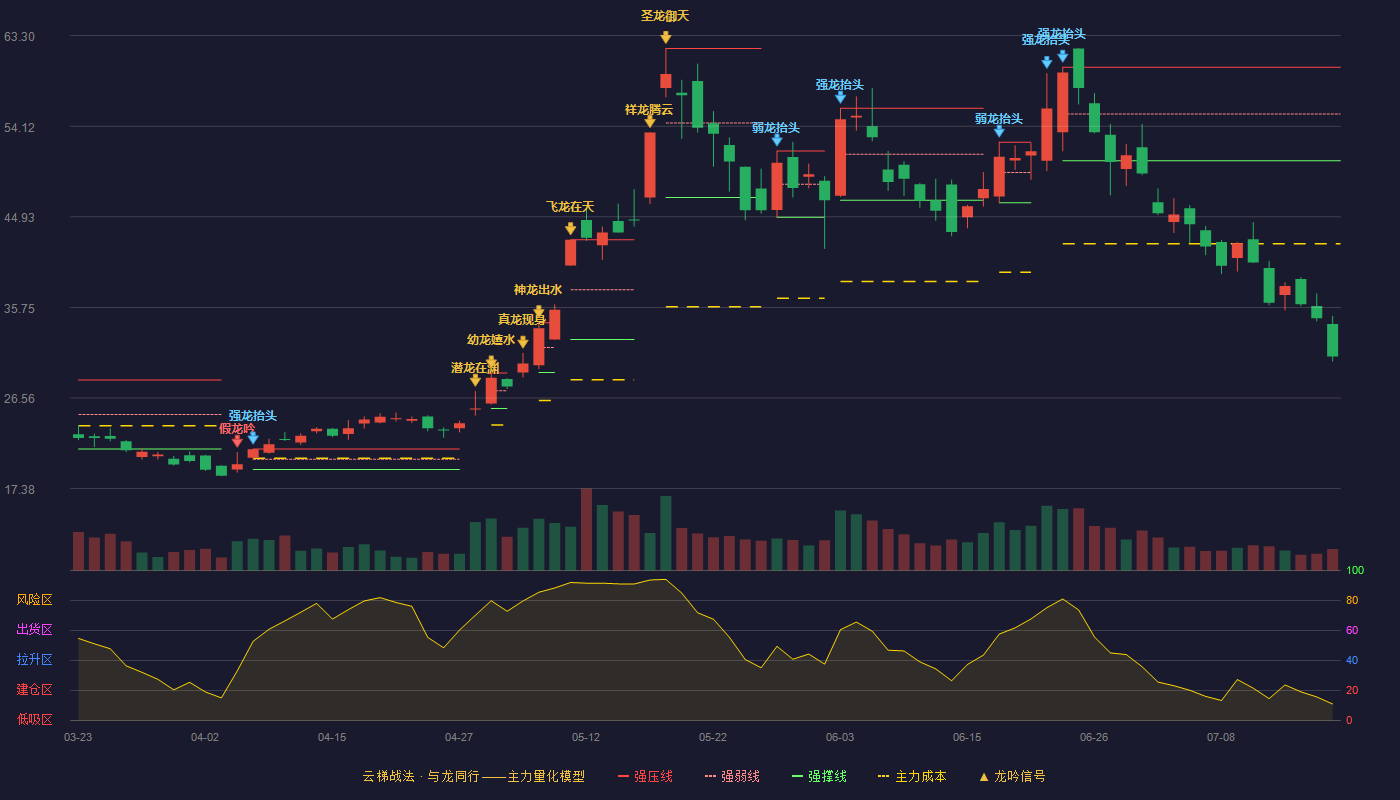The height and width of the screenshot is (800, 1400).
Task: Click the 祥龙腾云 signal arrow
Action: [x=649, y=122]
